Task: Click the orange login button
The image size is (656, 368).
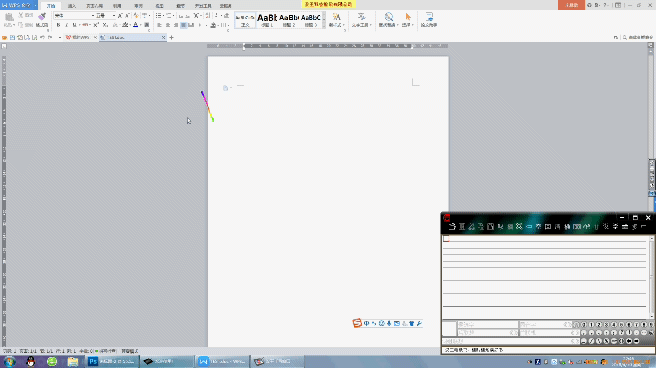Action: [x=571, y=5]
